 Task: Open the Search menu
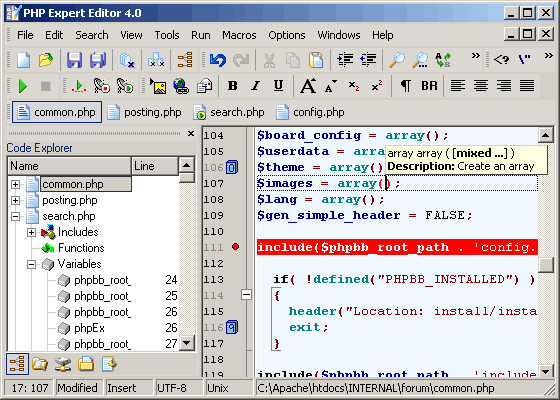click(92, 35)
